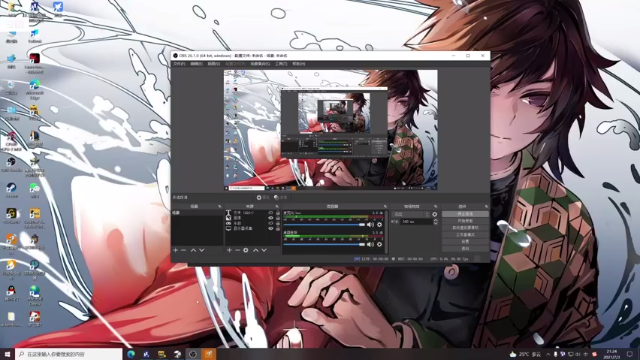Pop out the Sources dock panel
This screenshot has width=640, height=360.
(x=277, y=207)
